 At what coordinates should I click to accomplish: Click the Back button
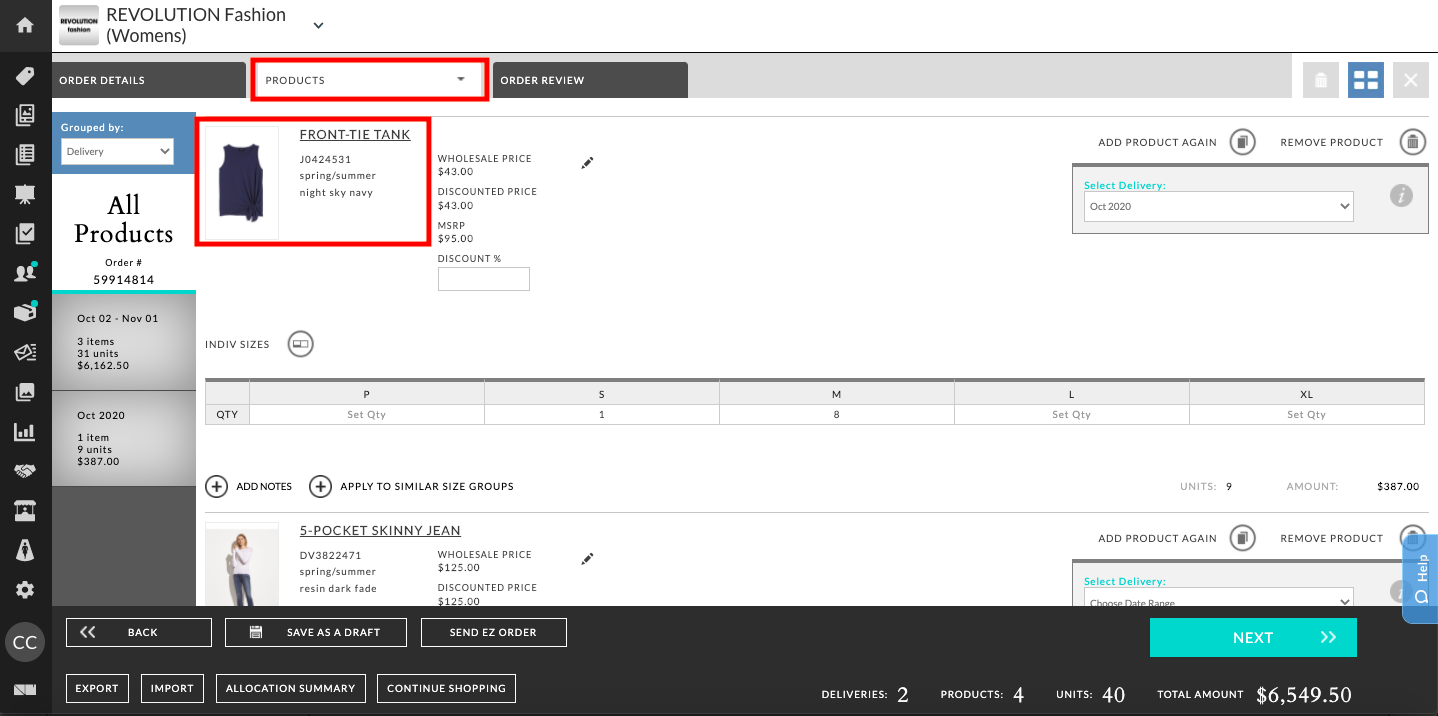click(x=139, y=633)
